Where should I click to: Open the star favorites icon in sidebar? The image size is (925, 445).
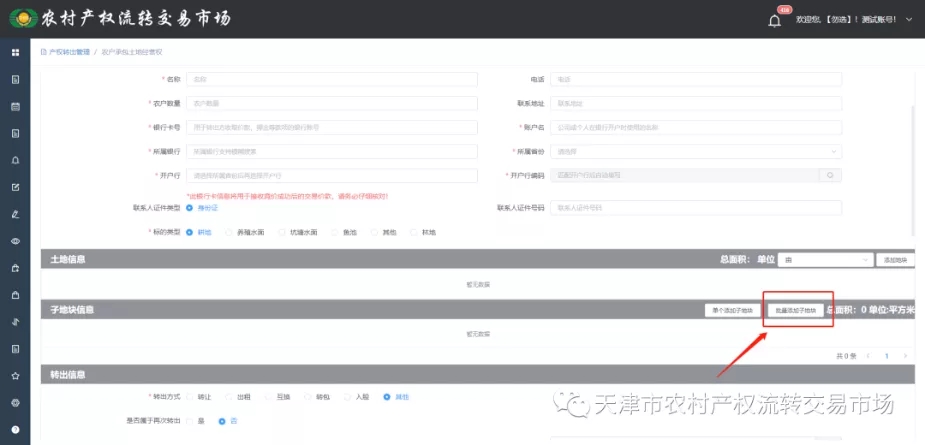[15, 376]
